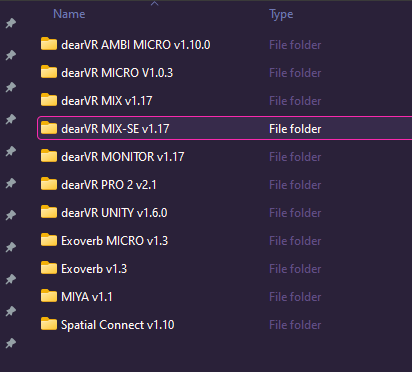Click the Spatial Connect v1.10 folder icon
Image resolution: width=412 pixels, height=372 pixels.
tap(49, 324)
